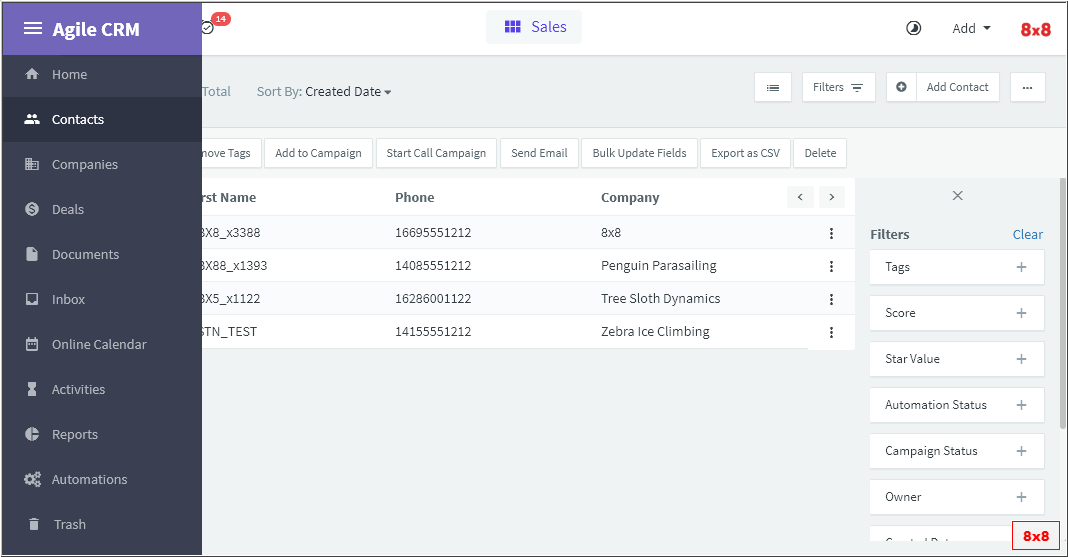Click the Add Contact button
1068x557 pixels.
[x=957, y=87]
